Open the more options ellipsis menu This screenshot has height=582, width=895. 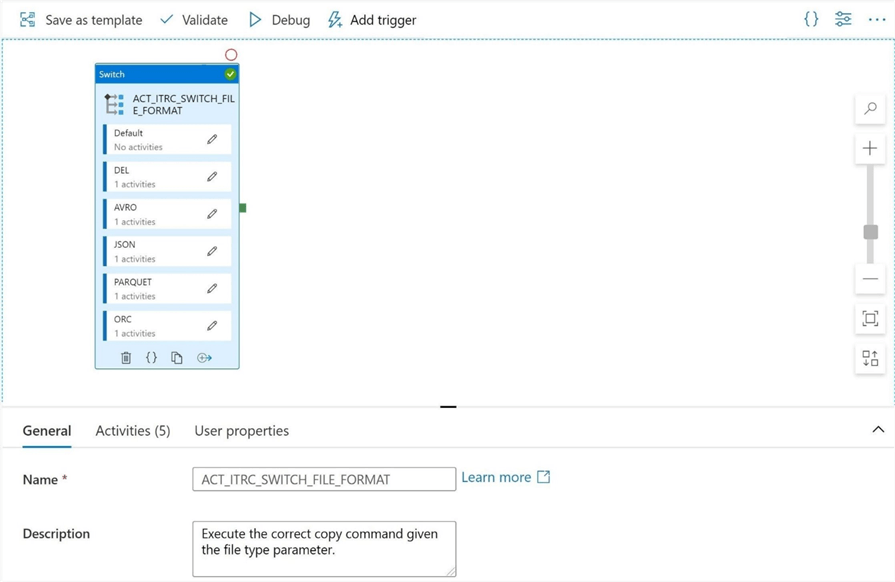click(x=874, y=18)
